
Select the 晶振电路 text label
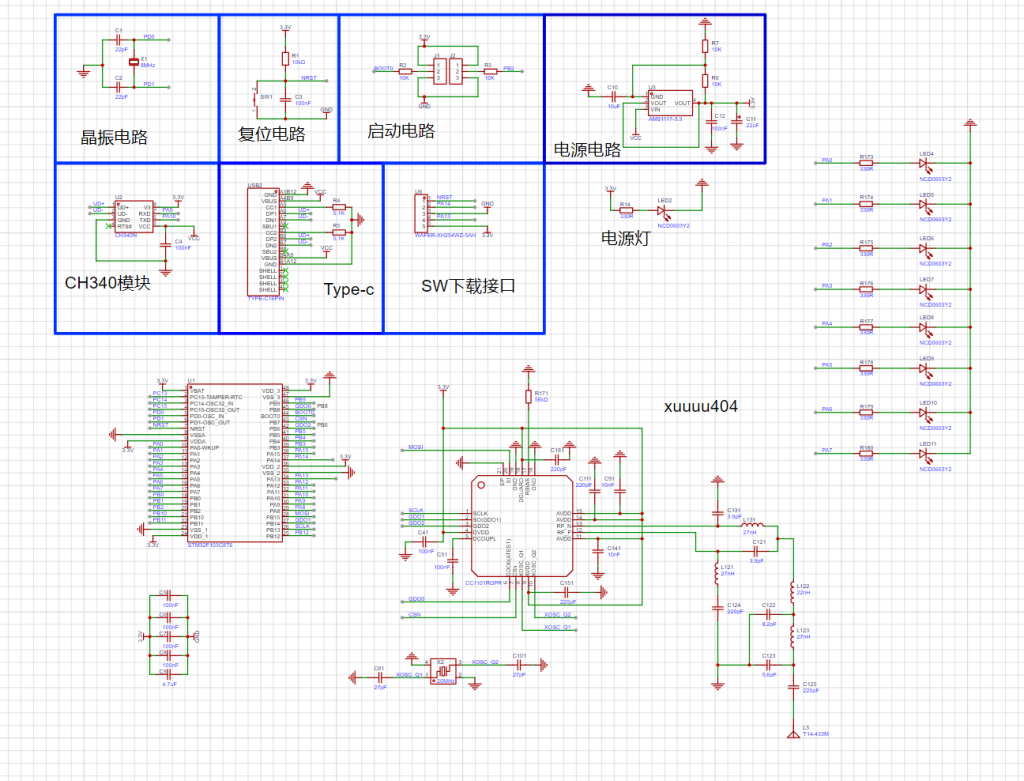114,137
